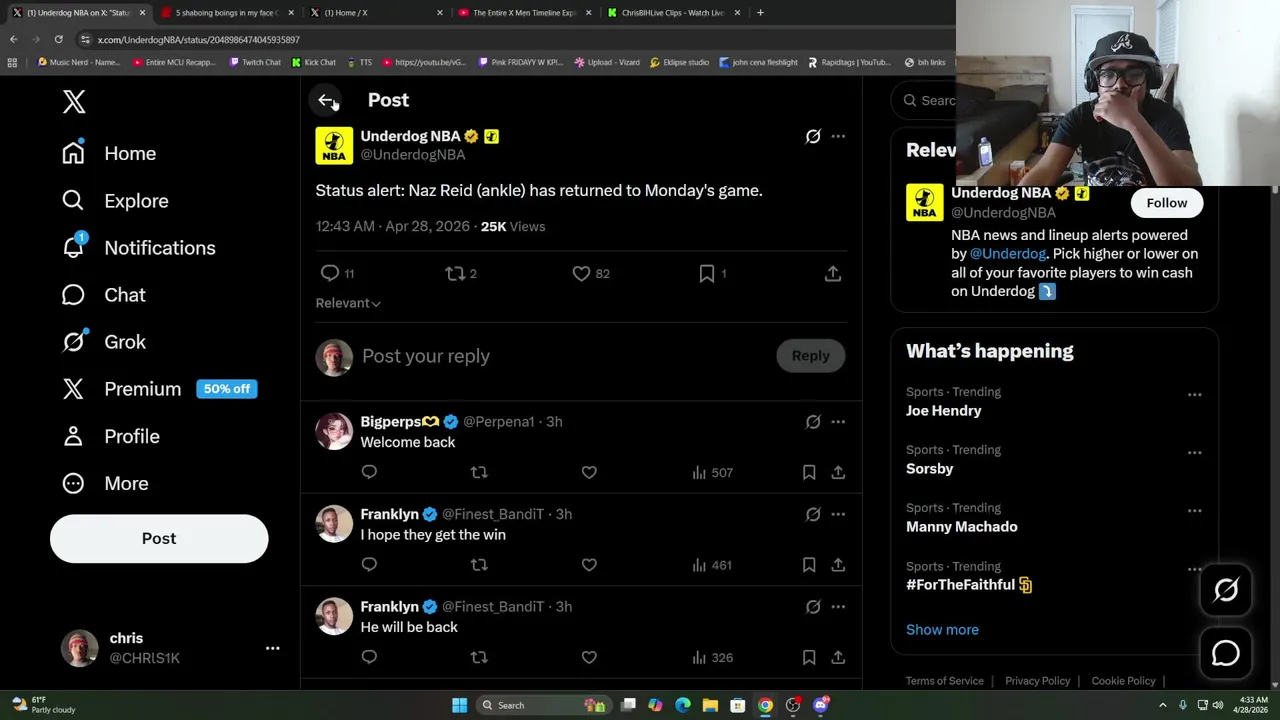This screenshot has height=720, width=1280.
Task: Like the 'Welcome back' comment
Action: click(589, 472)
